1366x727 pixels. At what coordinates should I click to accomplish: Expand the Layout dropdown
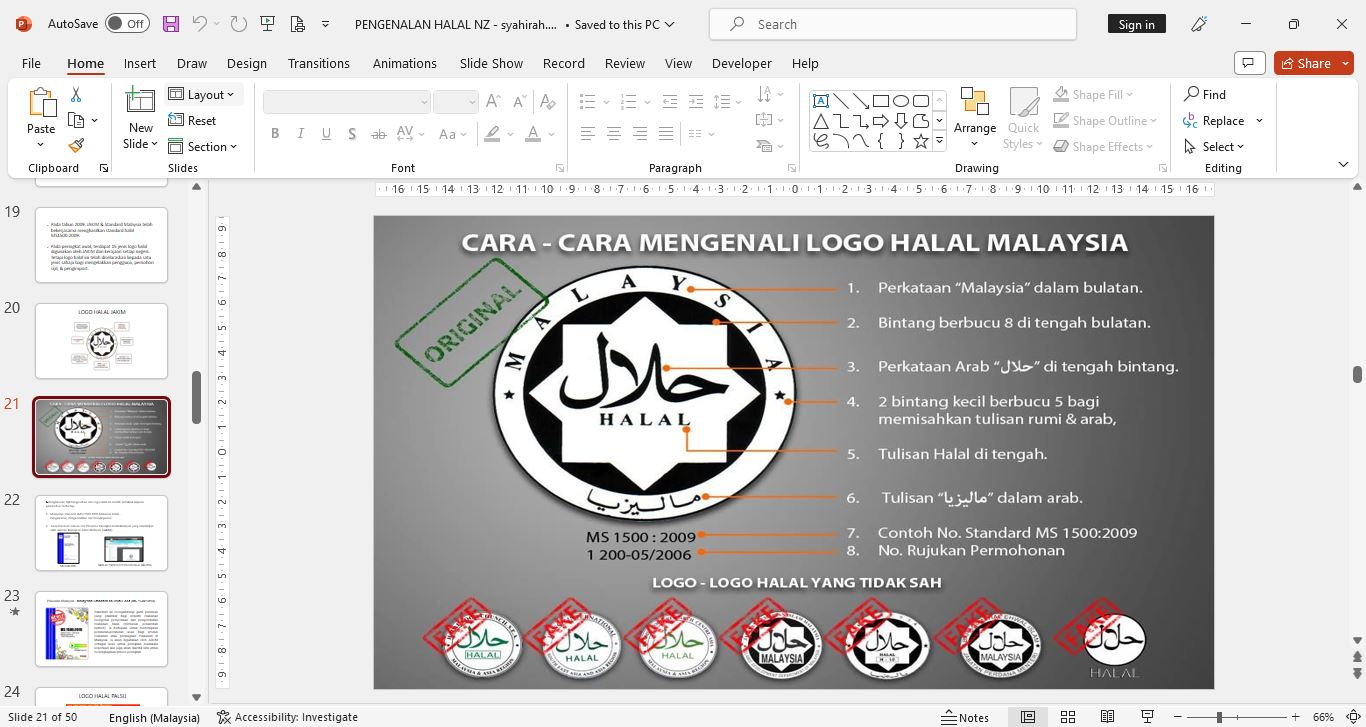203,94
